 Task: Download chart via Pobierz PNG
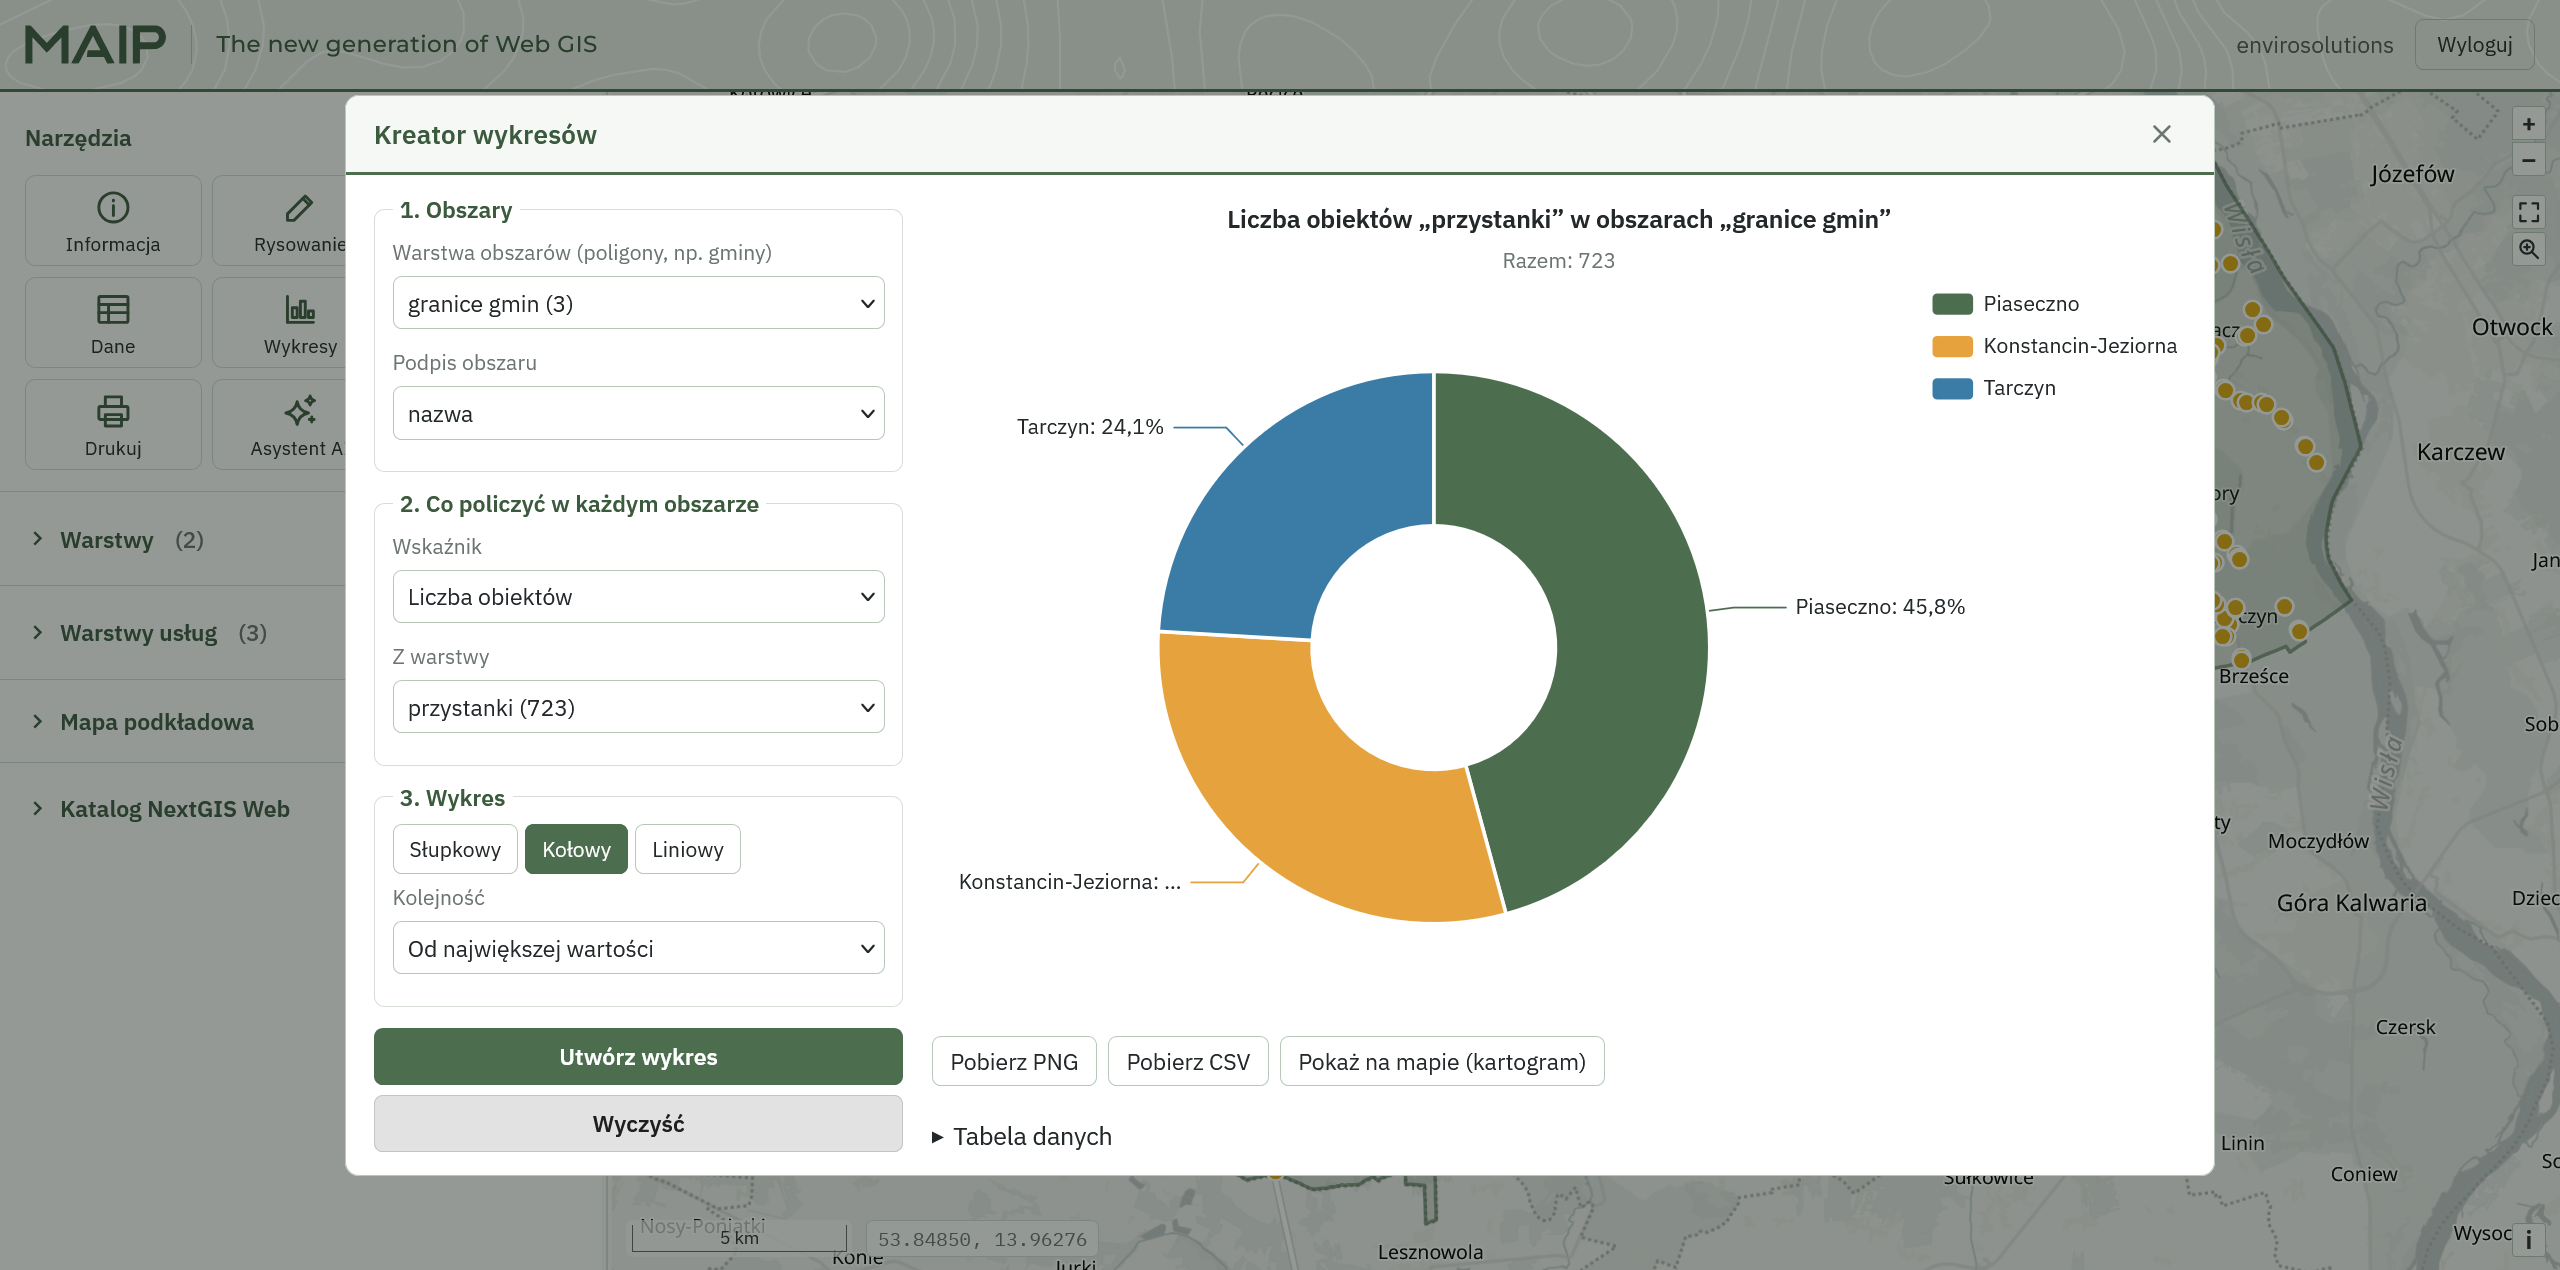1014,1062
